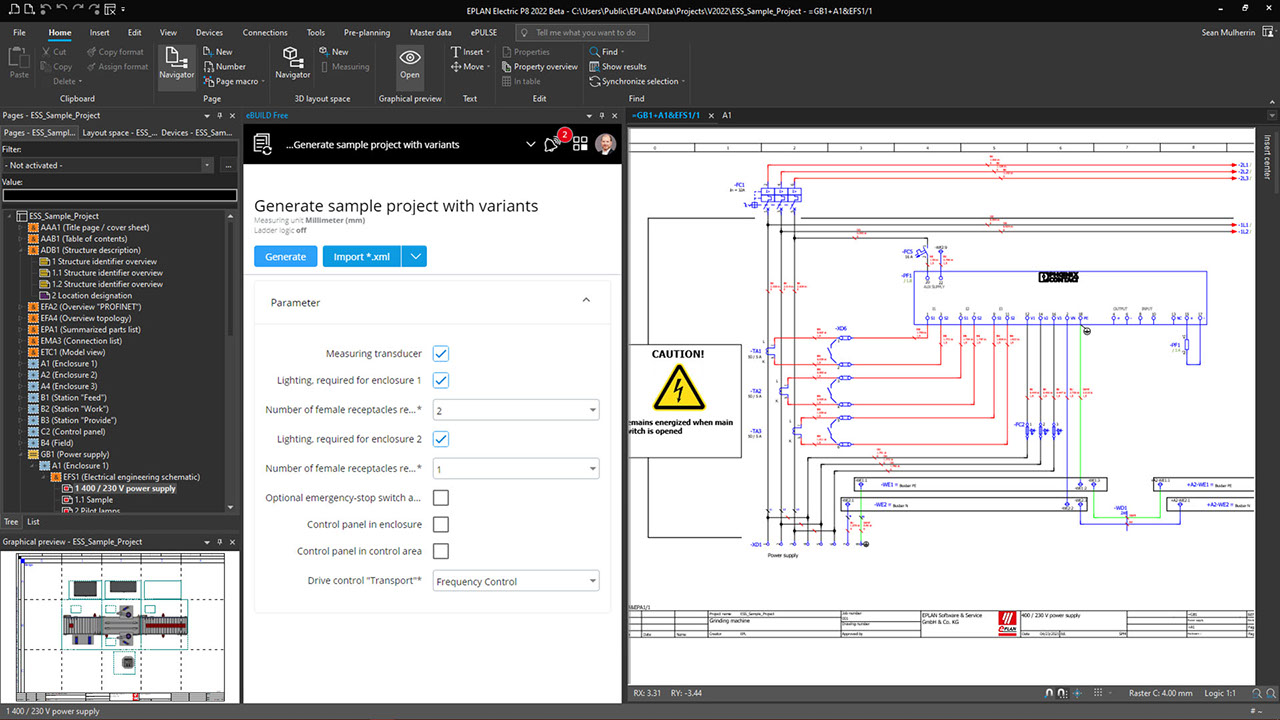Screen dimensions: 1280x720
Task: Open the Pre-planning ribbon tab
Action: pyautogui.click(x=367, y=33)
